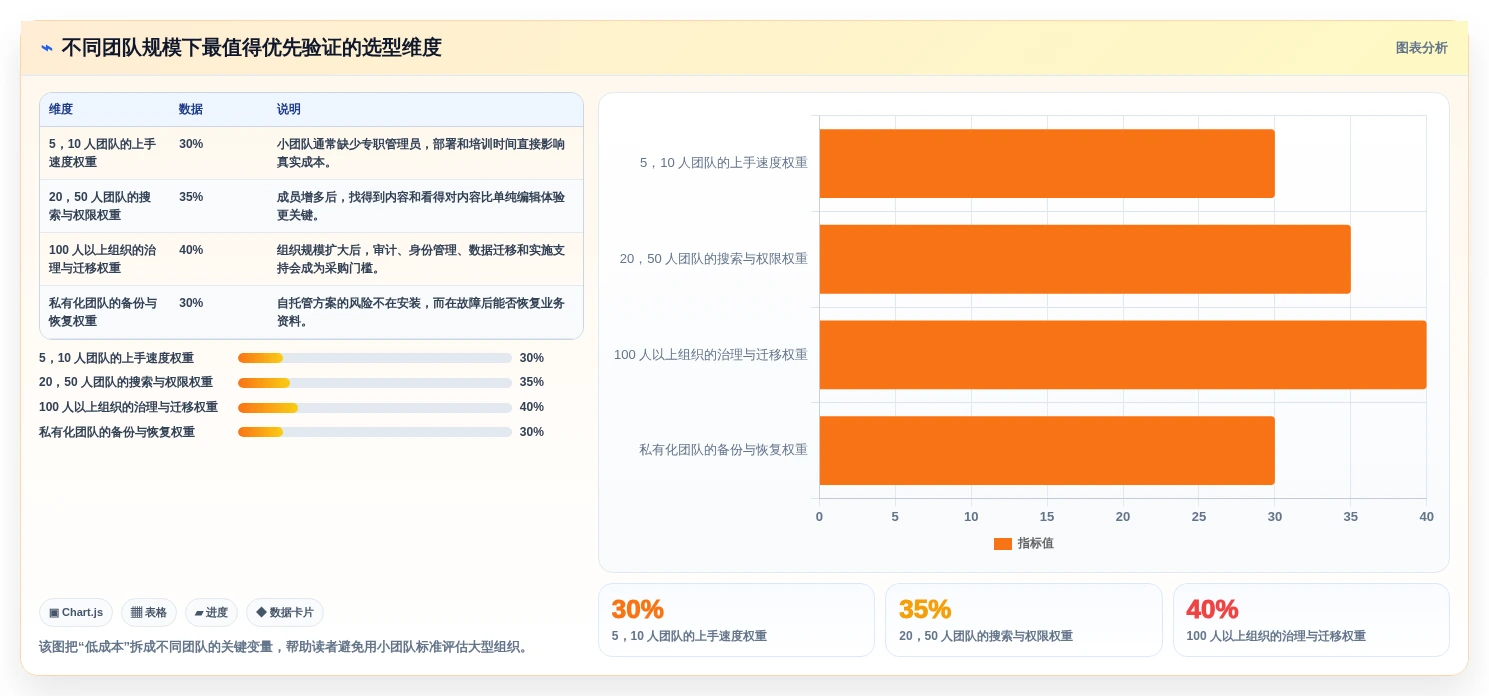Open the 35% data card

(x=1023, y=620)
